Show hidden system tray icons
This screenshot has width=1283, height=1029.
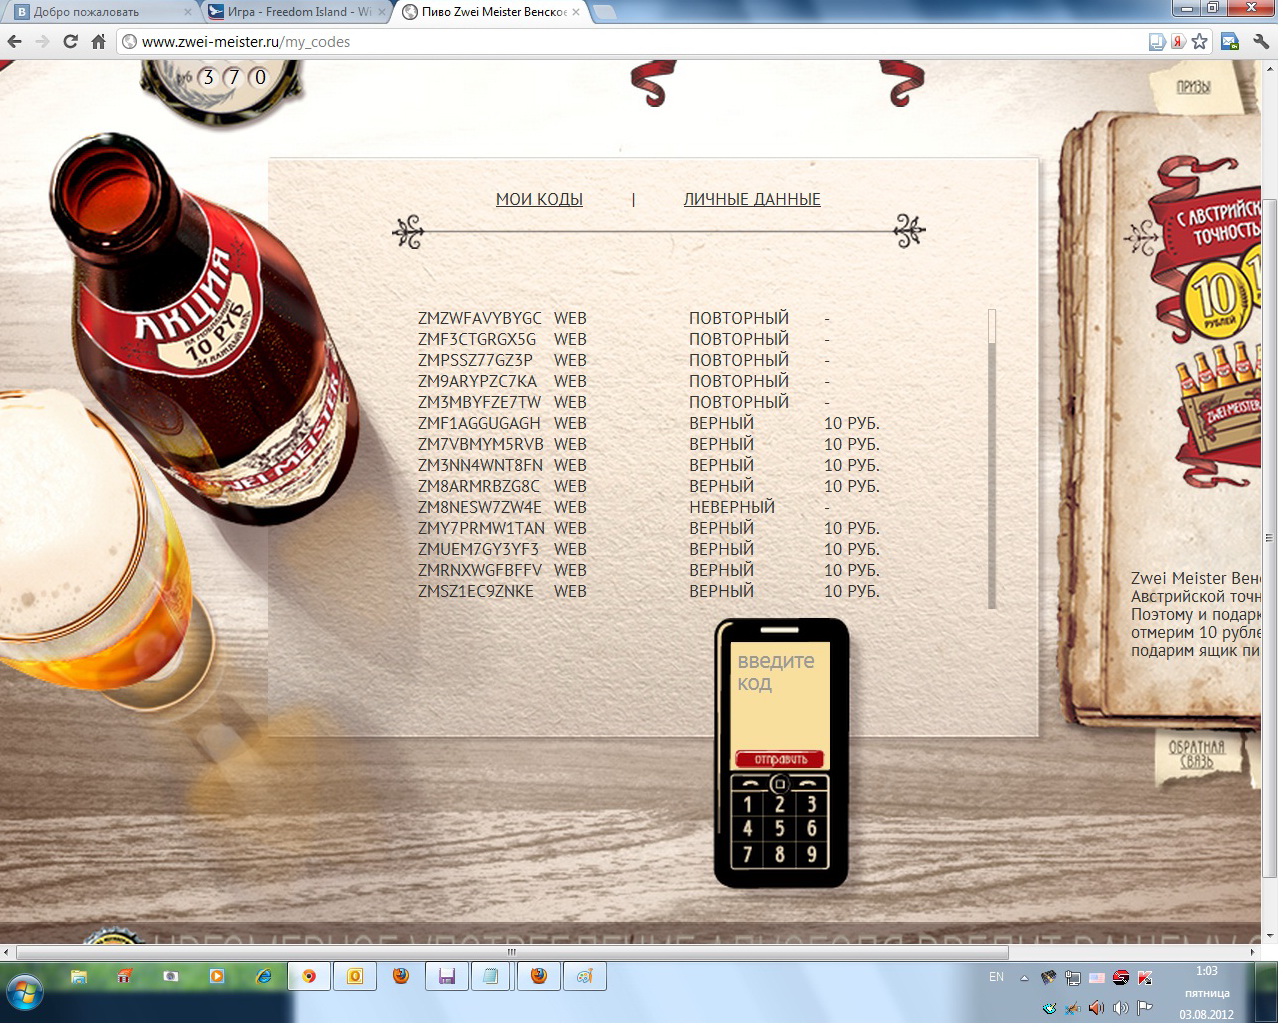tap(1024, 978)
